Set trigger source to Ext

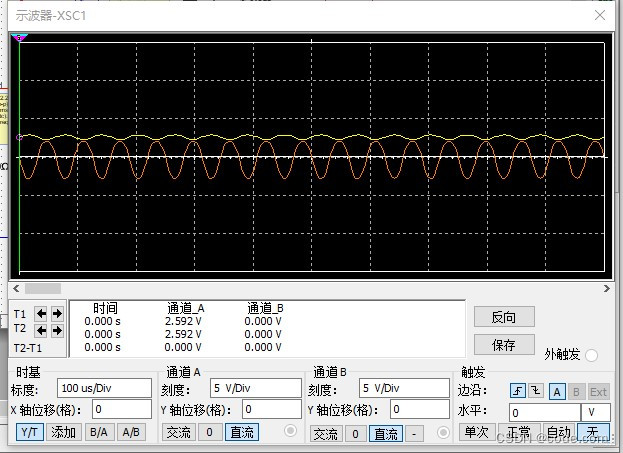click(598, 392)
